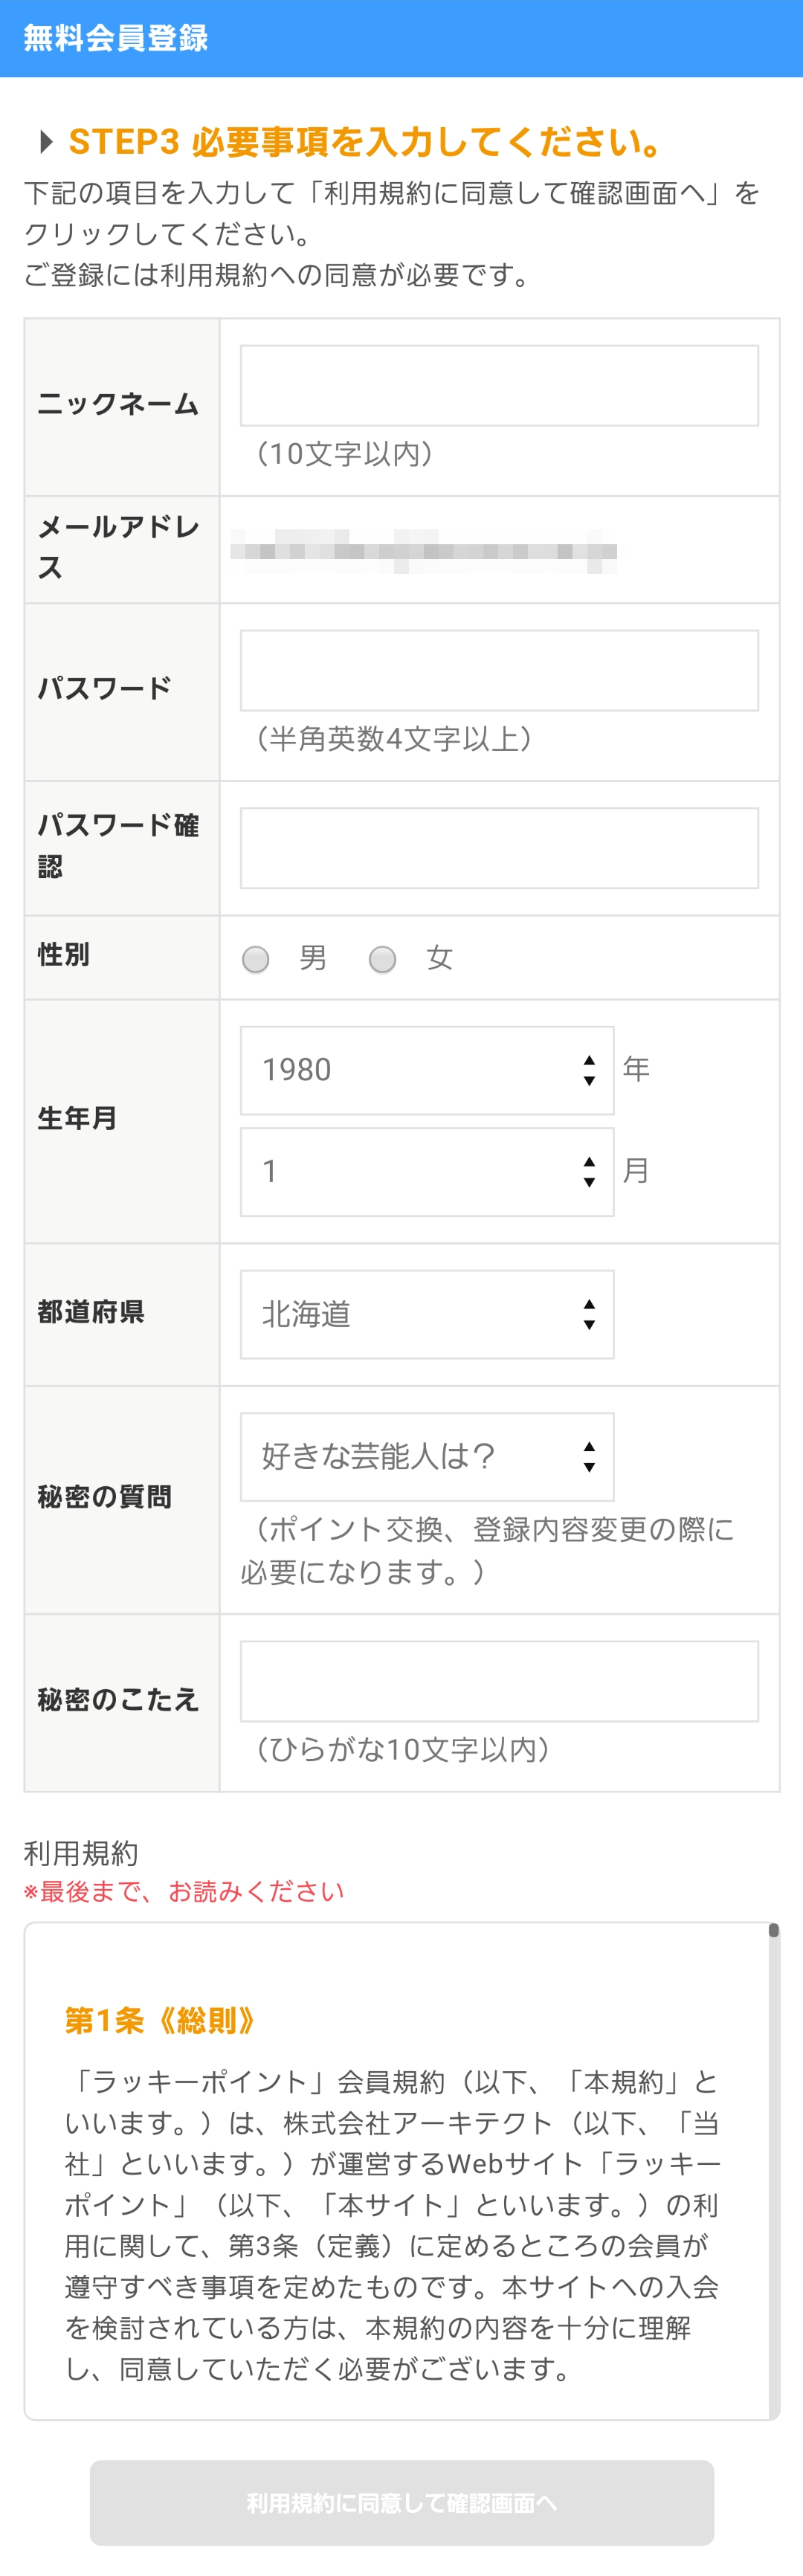803x2576 pixels.
Task: Click the terms of service scrollbar thumb
Action: pos(773,1930)
